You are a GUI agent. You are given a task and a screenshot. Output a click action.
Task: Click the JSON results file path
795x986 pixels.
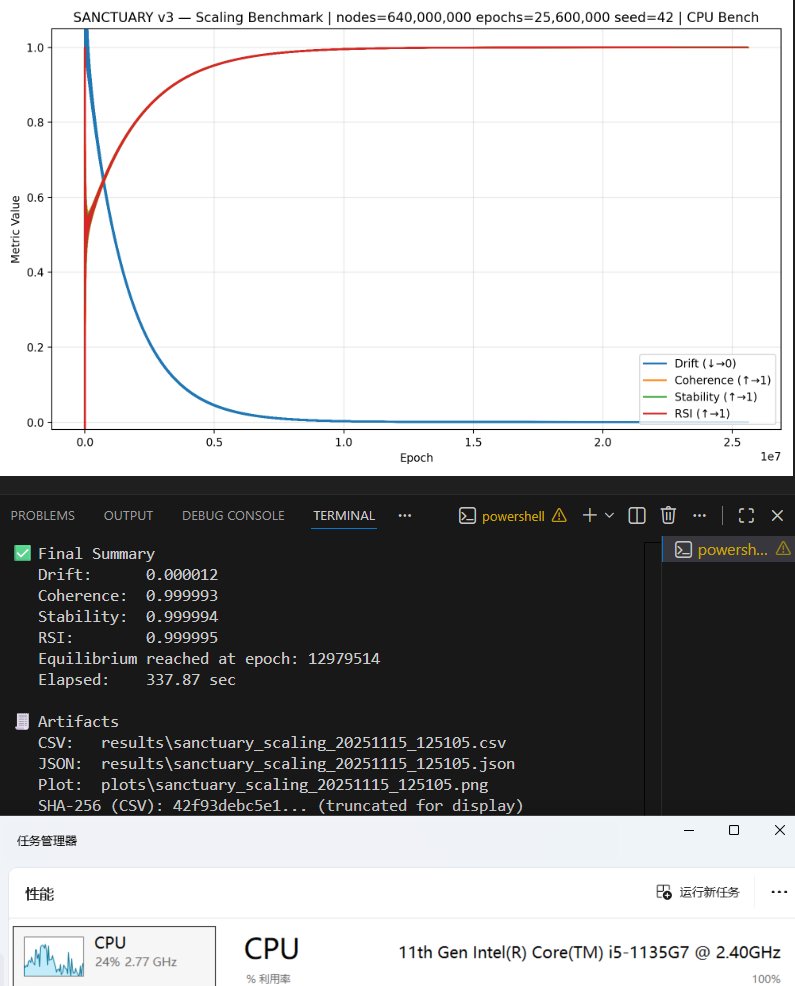pos(308,763)
